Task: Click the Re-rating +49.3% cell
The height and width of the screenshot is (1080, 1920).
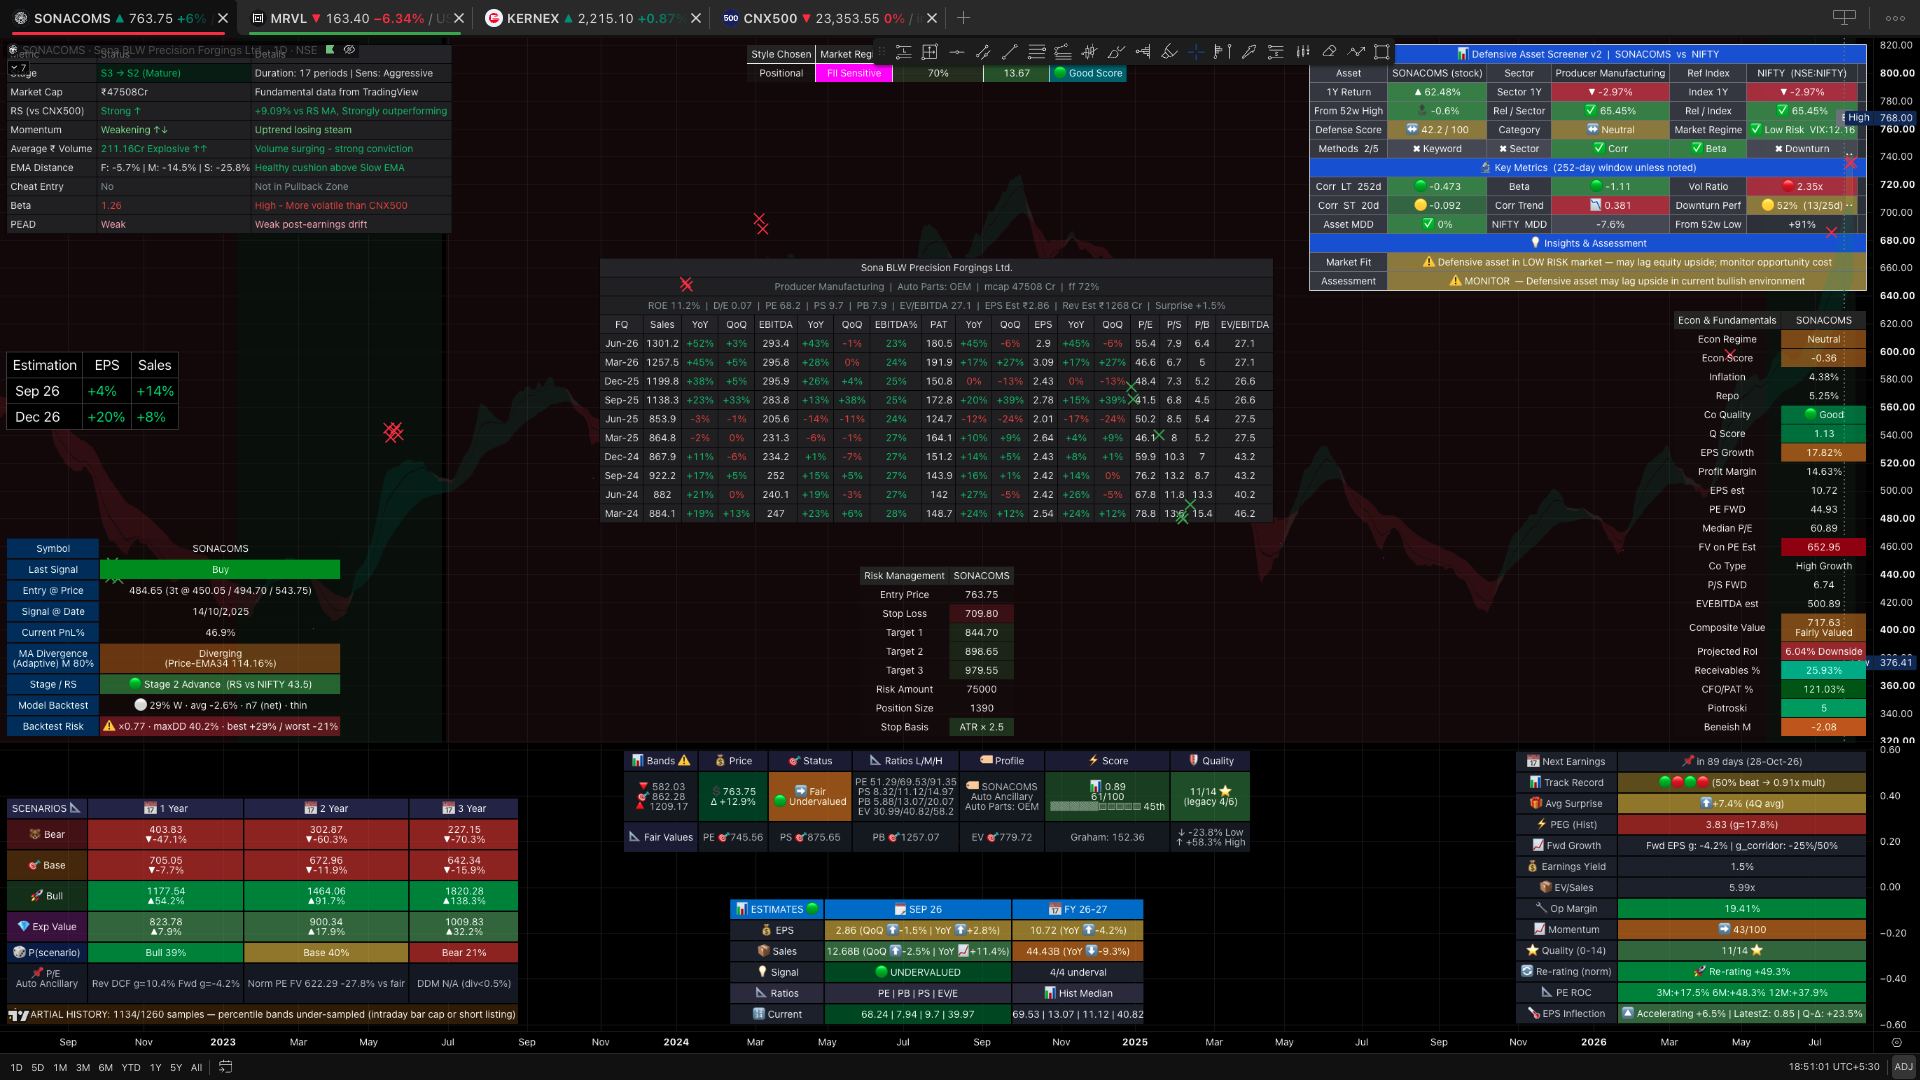Action: point(1742,972)
